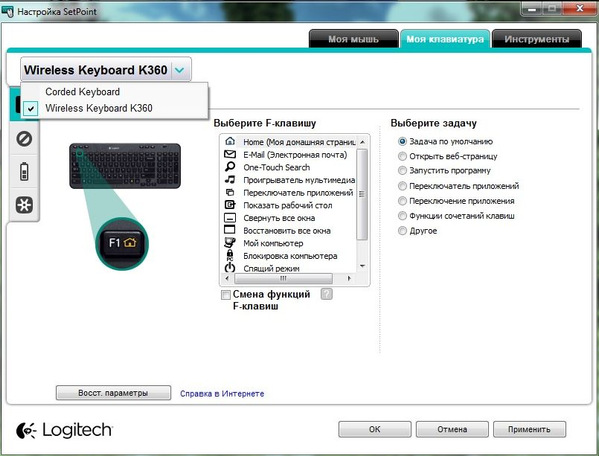Select 'Показать рабочий стол' row
Screen dimensions: 599x456
point(289,205)
